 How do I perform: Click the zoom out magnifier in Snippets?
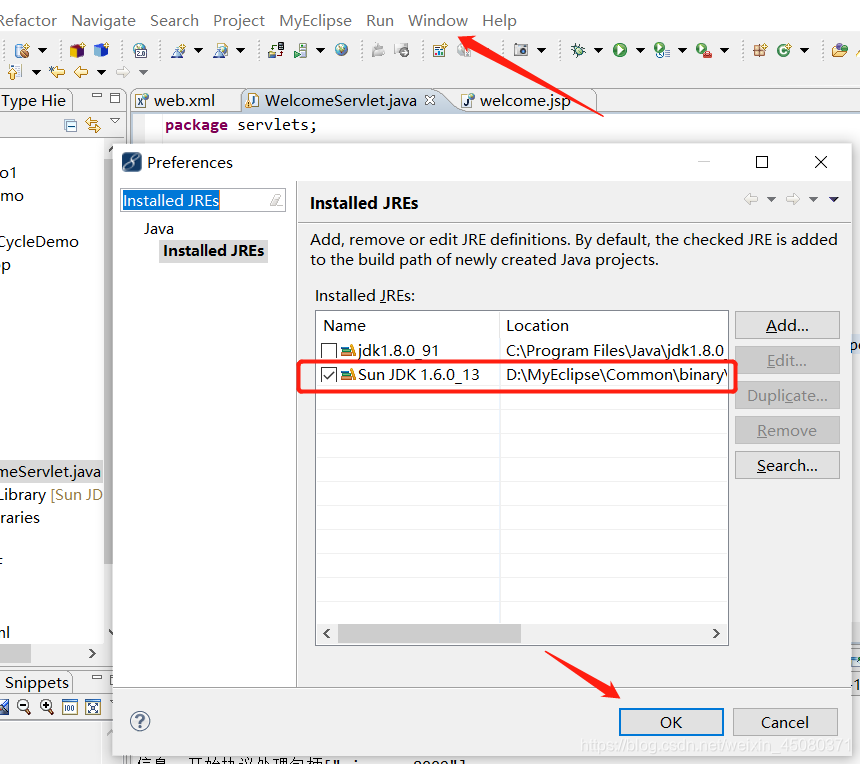coord(24,706)
